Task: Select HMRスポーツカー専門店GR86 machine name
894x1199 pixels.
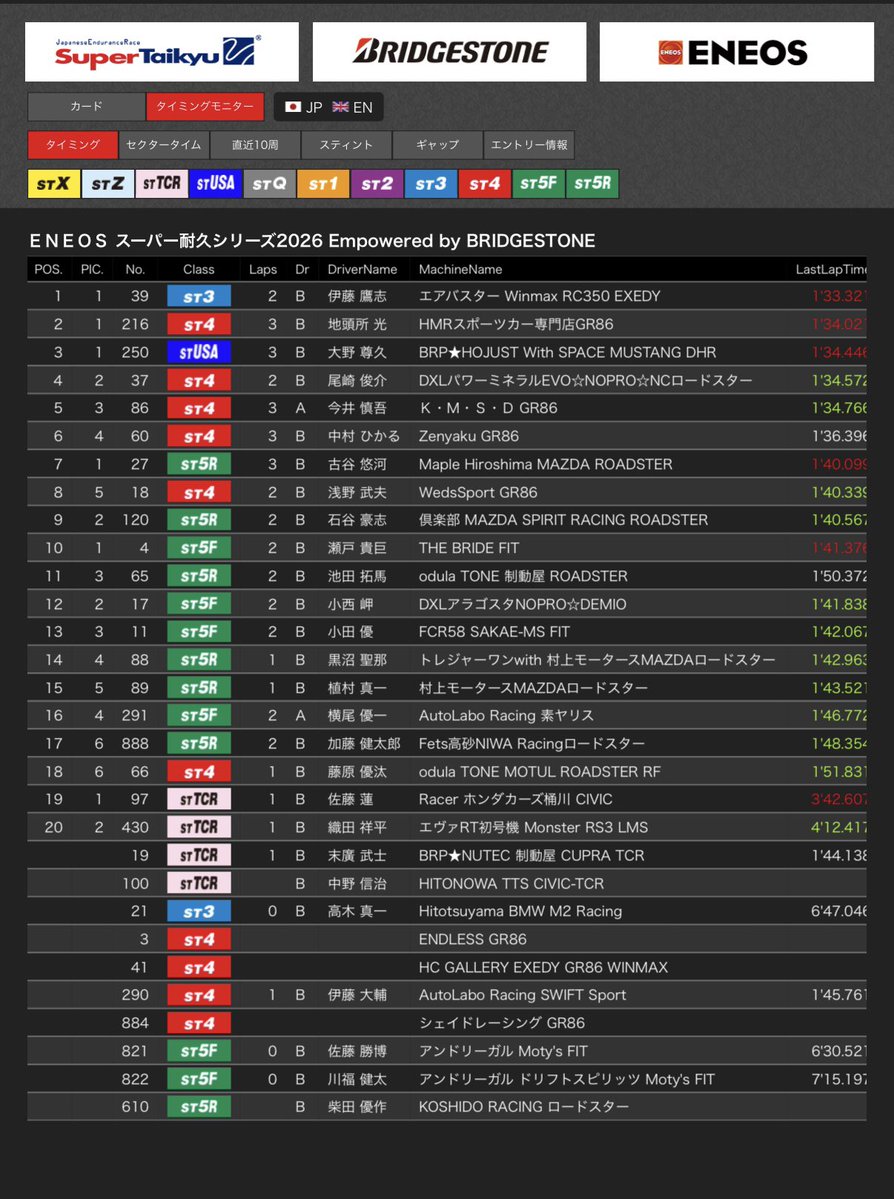Action: click(516, 324)
